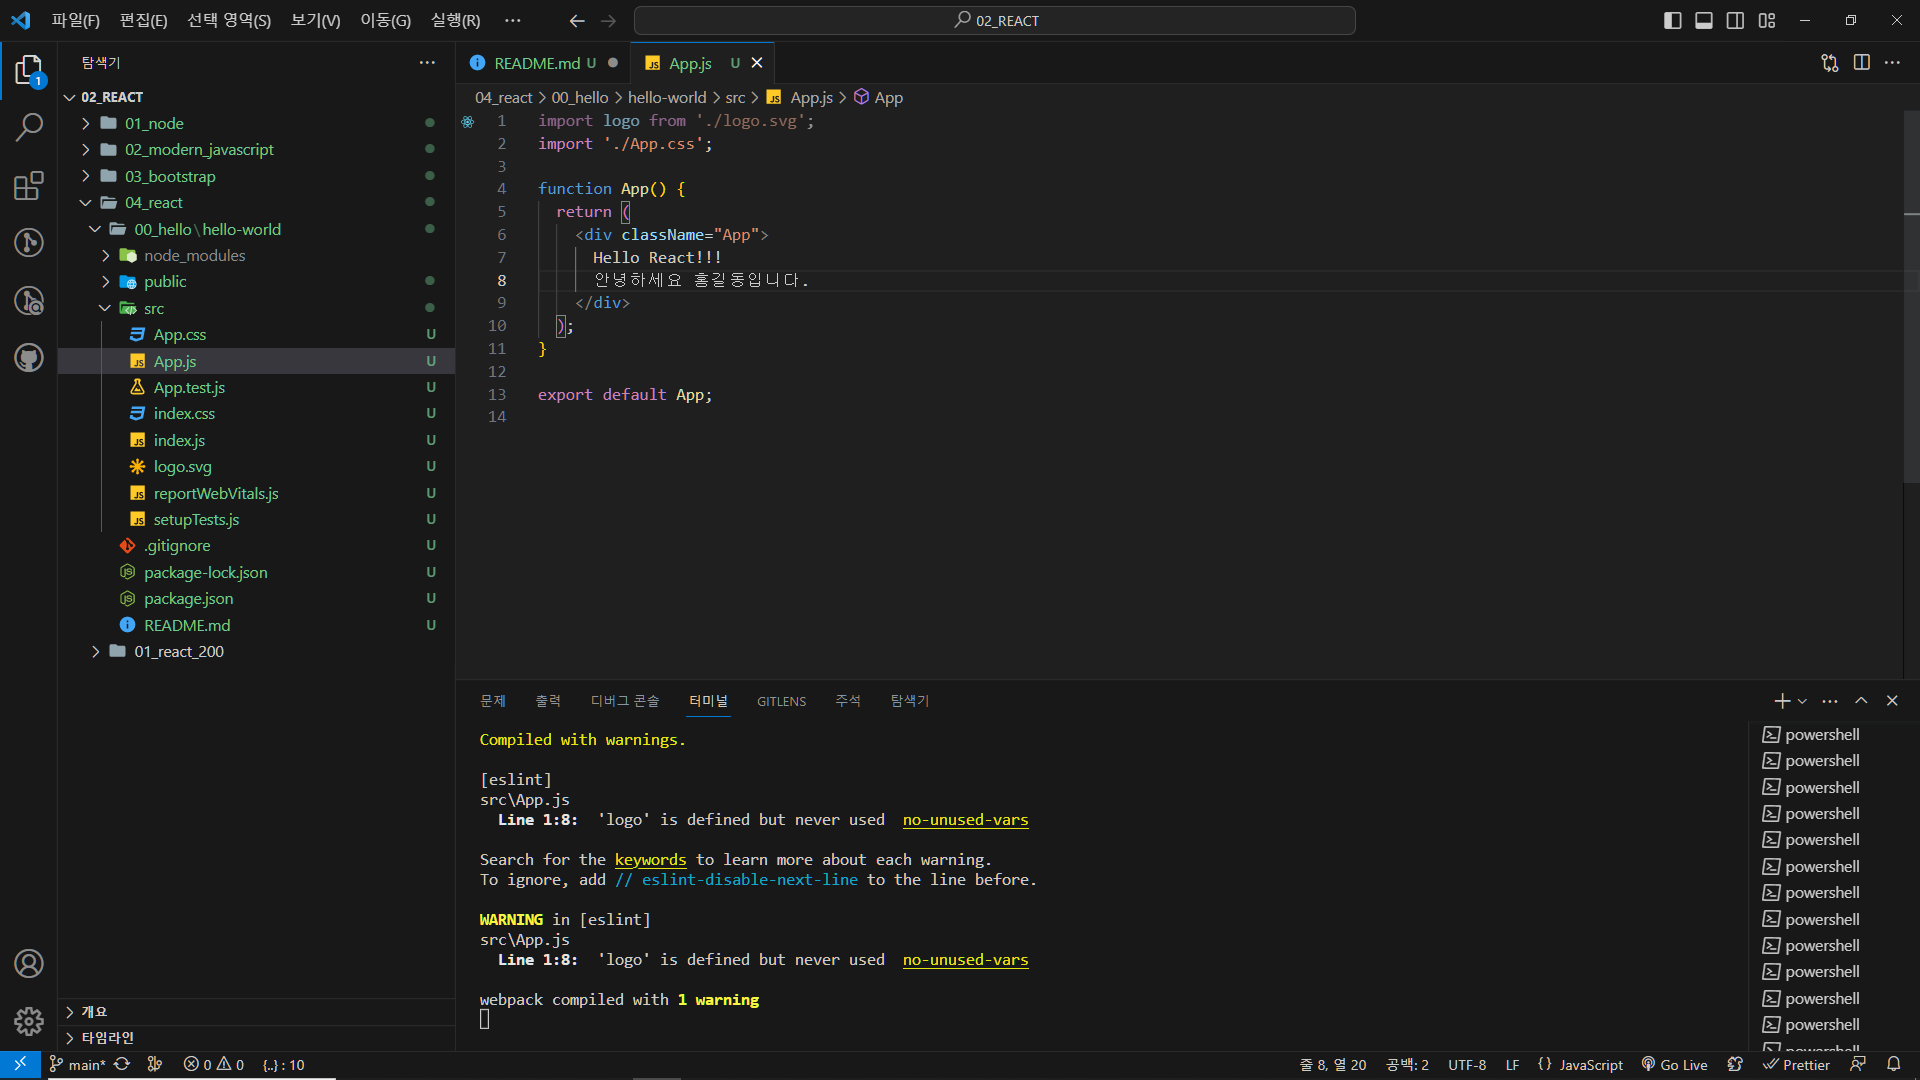The height and width of the screenshot is (1080, 1920).
Task: Toggle the primary side bar layout button
Action: tap(1672, 21)
